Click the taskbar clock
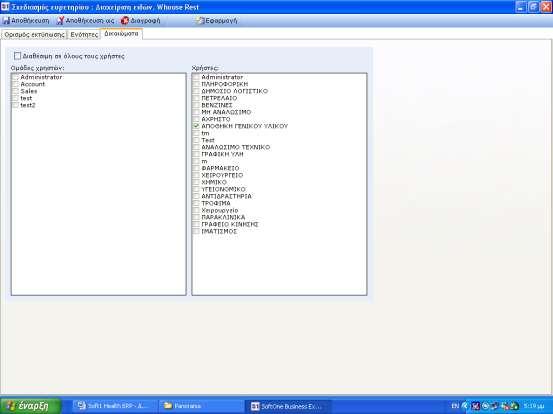 [534, 406]
